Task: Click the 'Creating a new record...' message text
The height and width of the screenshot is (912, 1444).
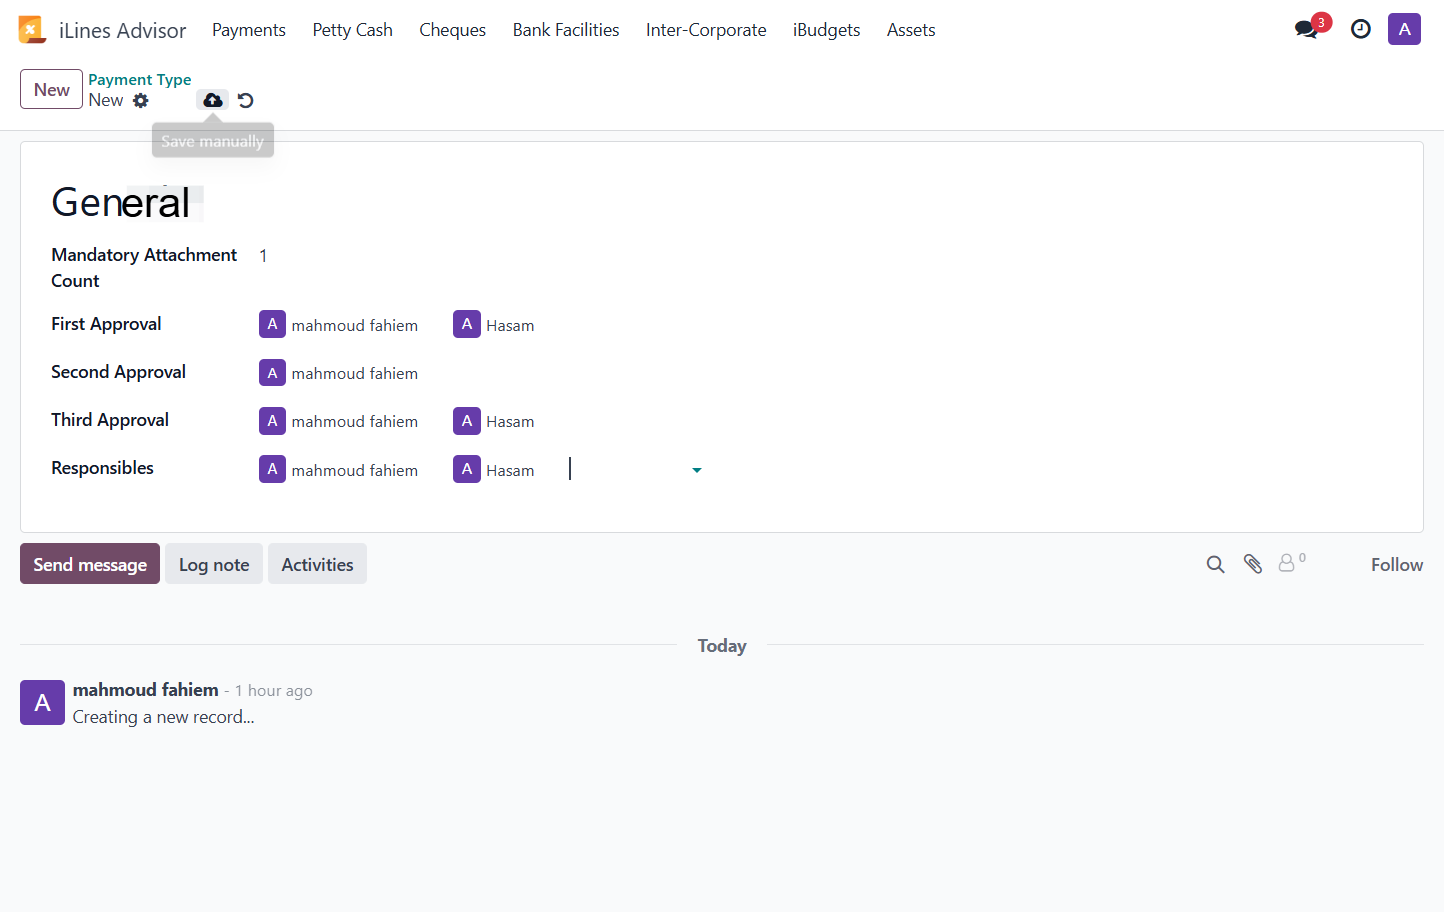Action: click(164, 717)
